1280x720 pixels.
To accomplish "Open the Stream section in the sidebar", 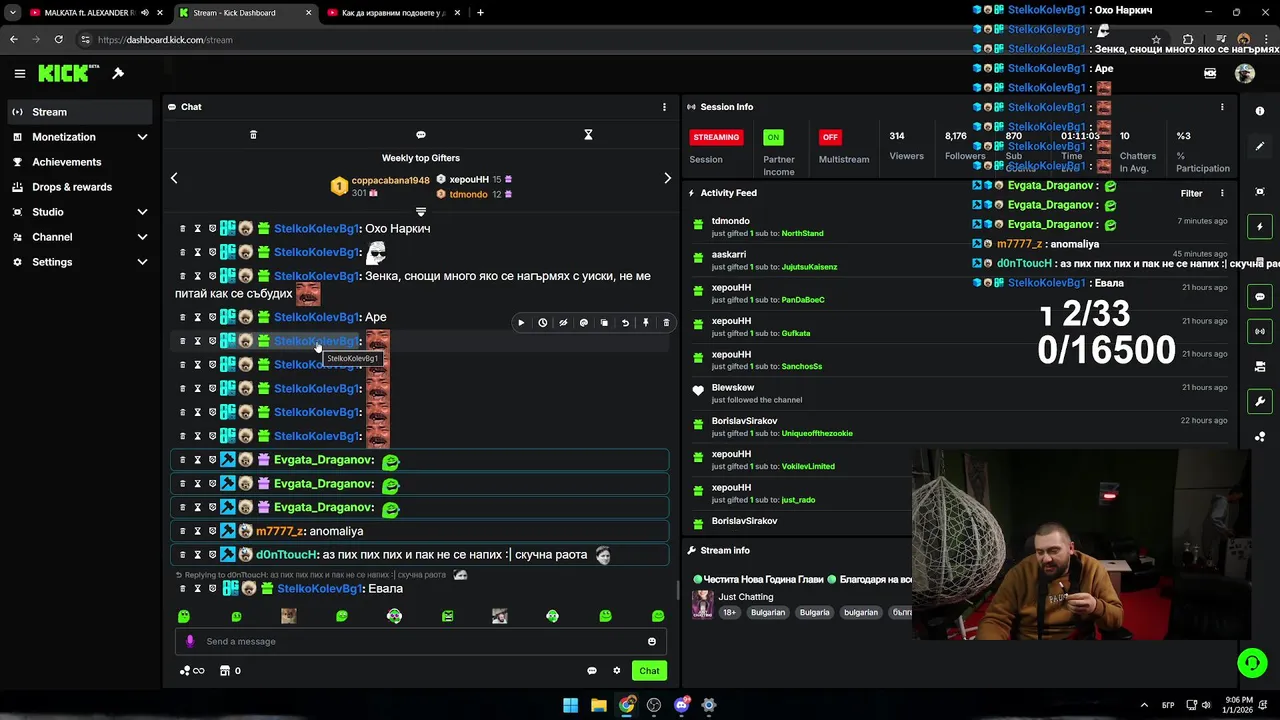I will 81,112.
